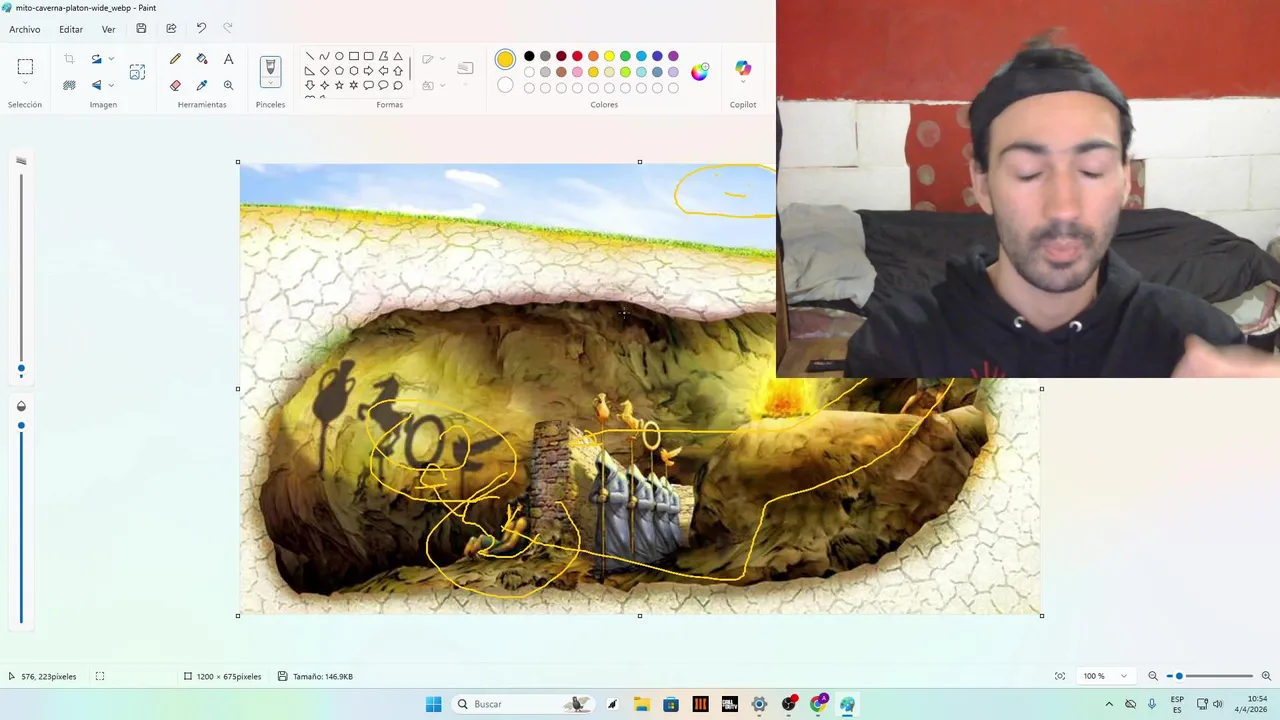The image size is (1280, 720).
Task: Open the Ver menu
Action: point(108,29)
